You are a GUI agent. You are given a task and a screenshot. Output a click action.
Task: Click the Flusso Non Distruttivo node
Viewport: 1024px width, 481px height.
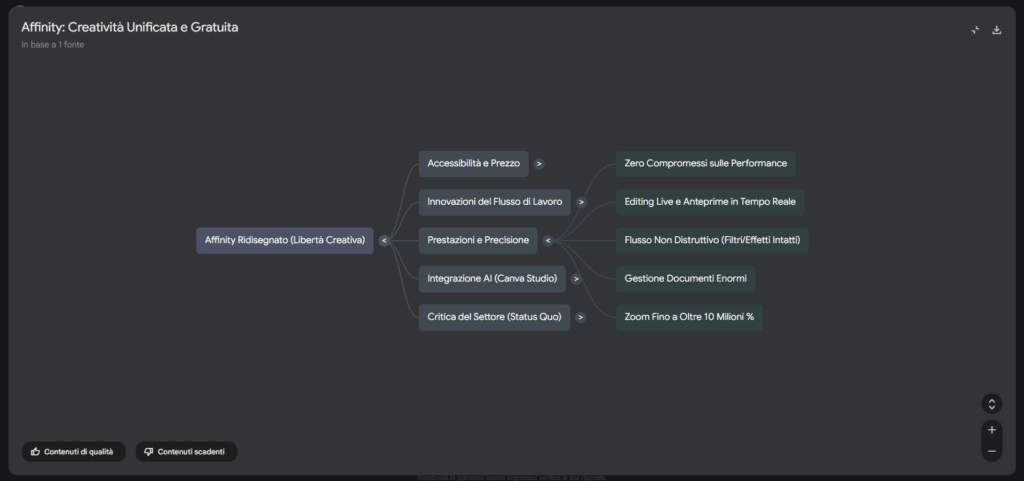(712, 240)
